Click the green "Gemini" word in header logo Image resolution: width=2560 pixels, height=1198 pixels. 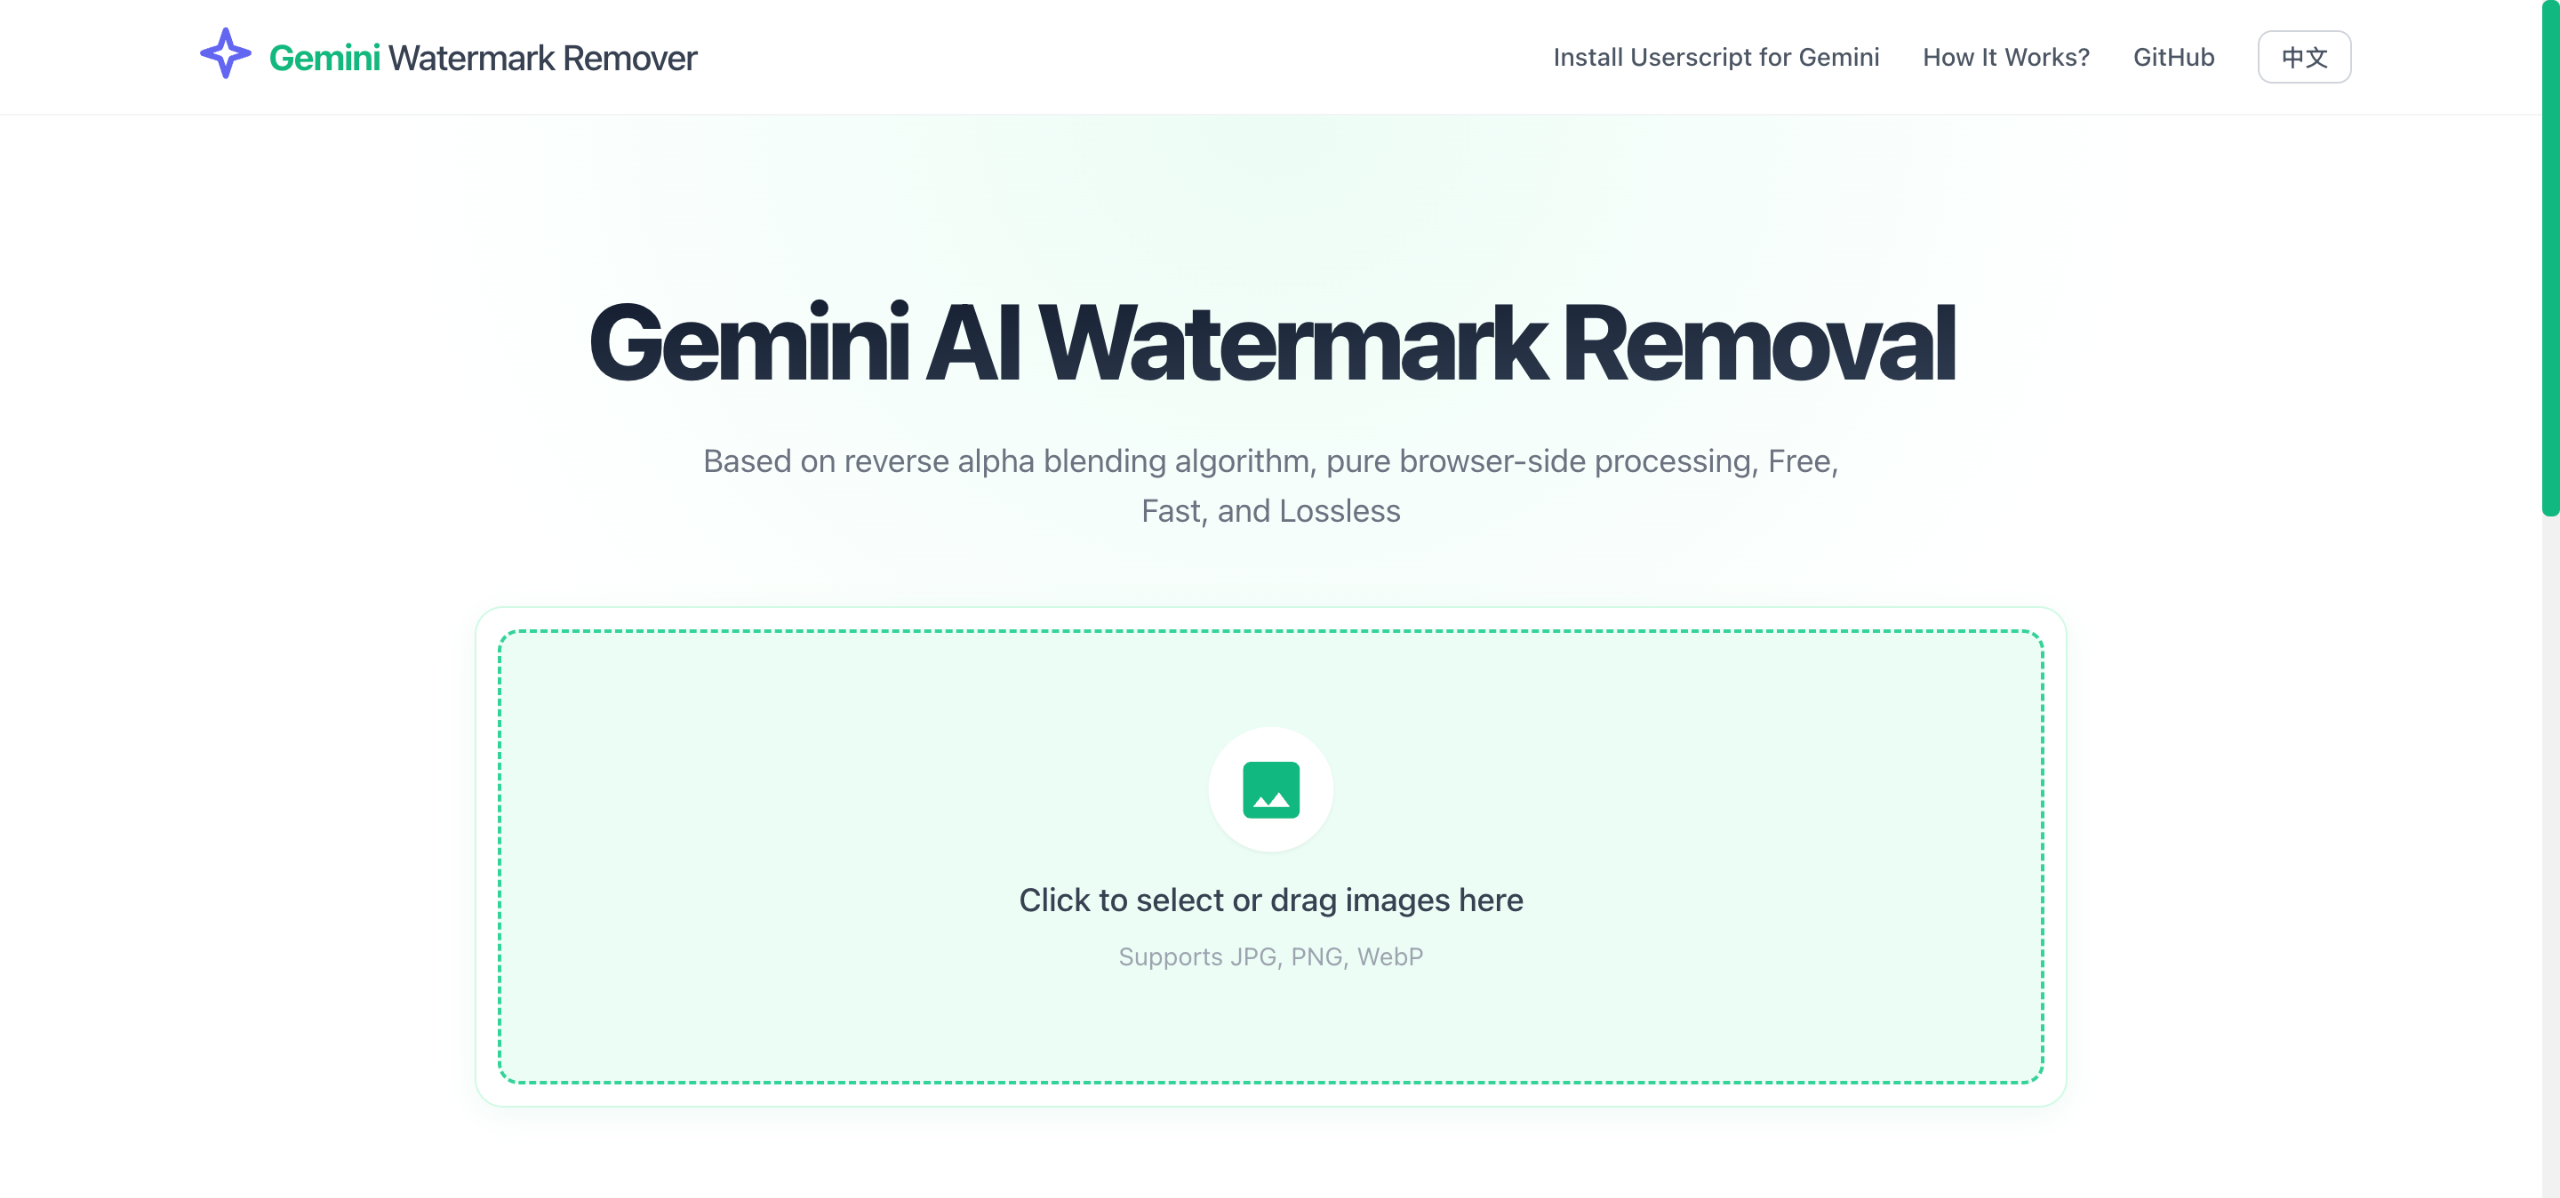(324, 58)
